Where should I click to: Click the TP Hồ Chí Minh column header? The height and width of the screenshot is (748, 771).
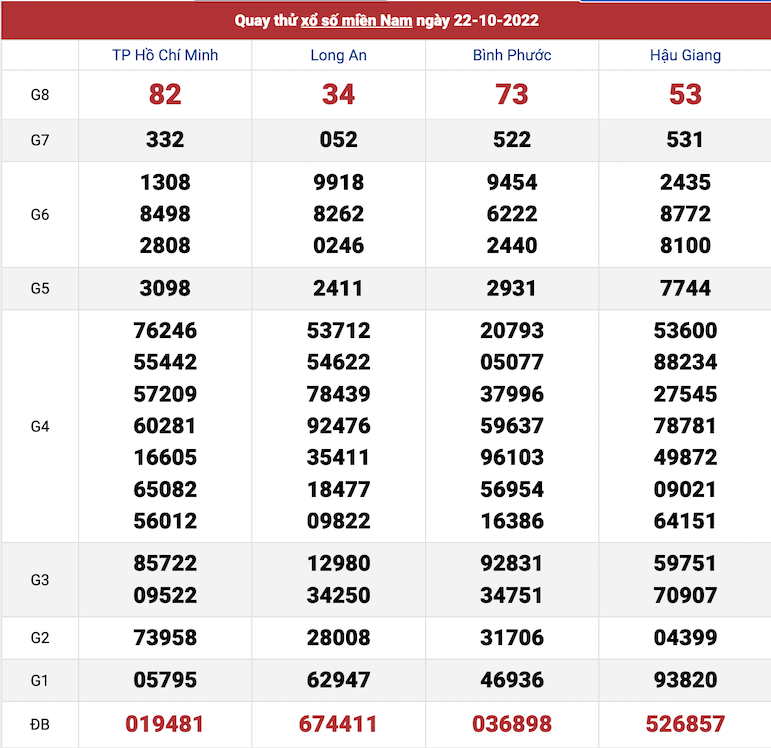click(165, 55)
